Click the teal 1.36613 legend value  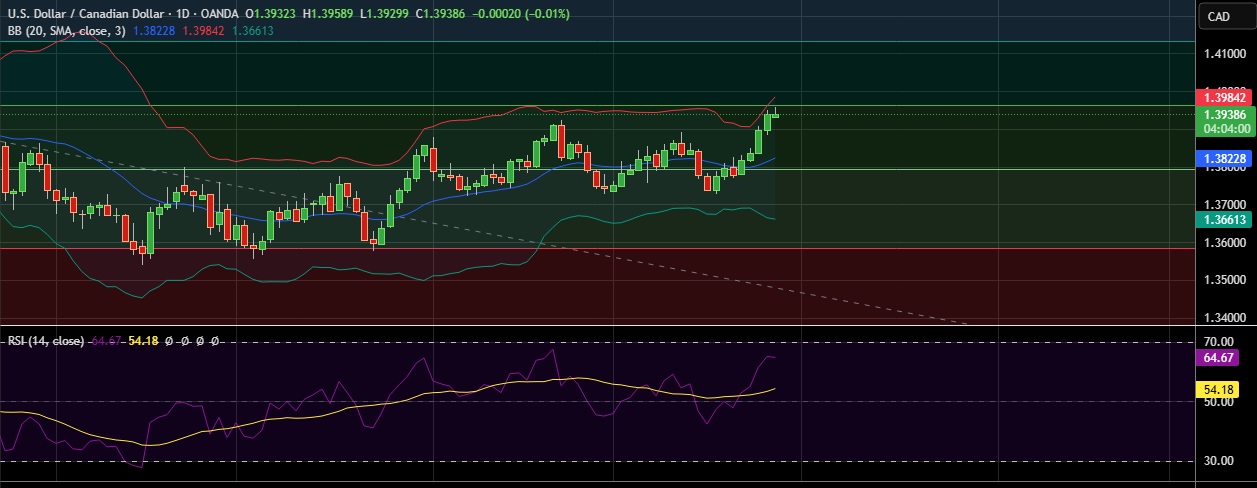(252, 31)
